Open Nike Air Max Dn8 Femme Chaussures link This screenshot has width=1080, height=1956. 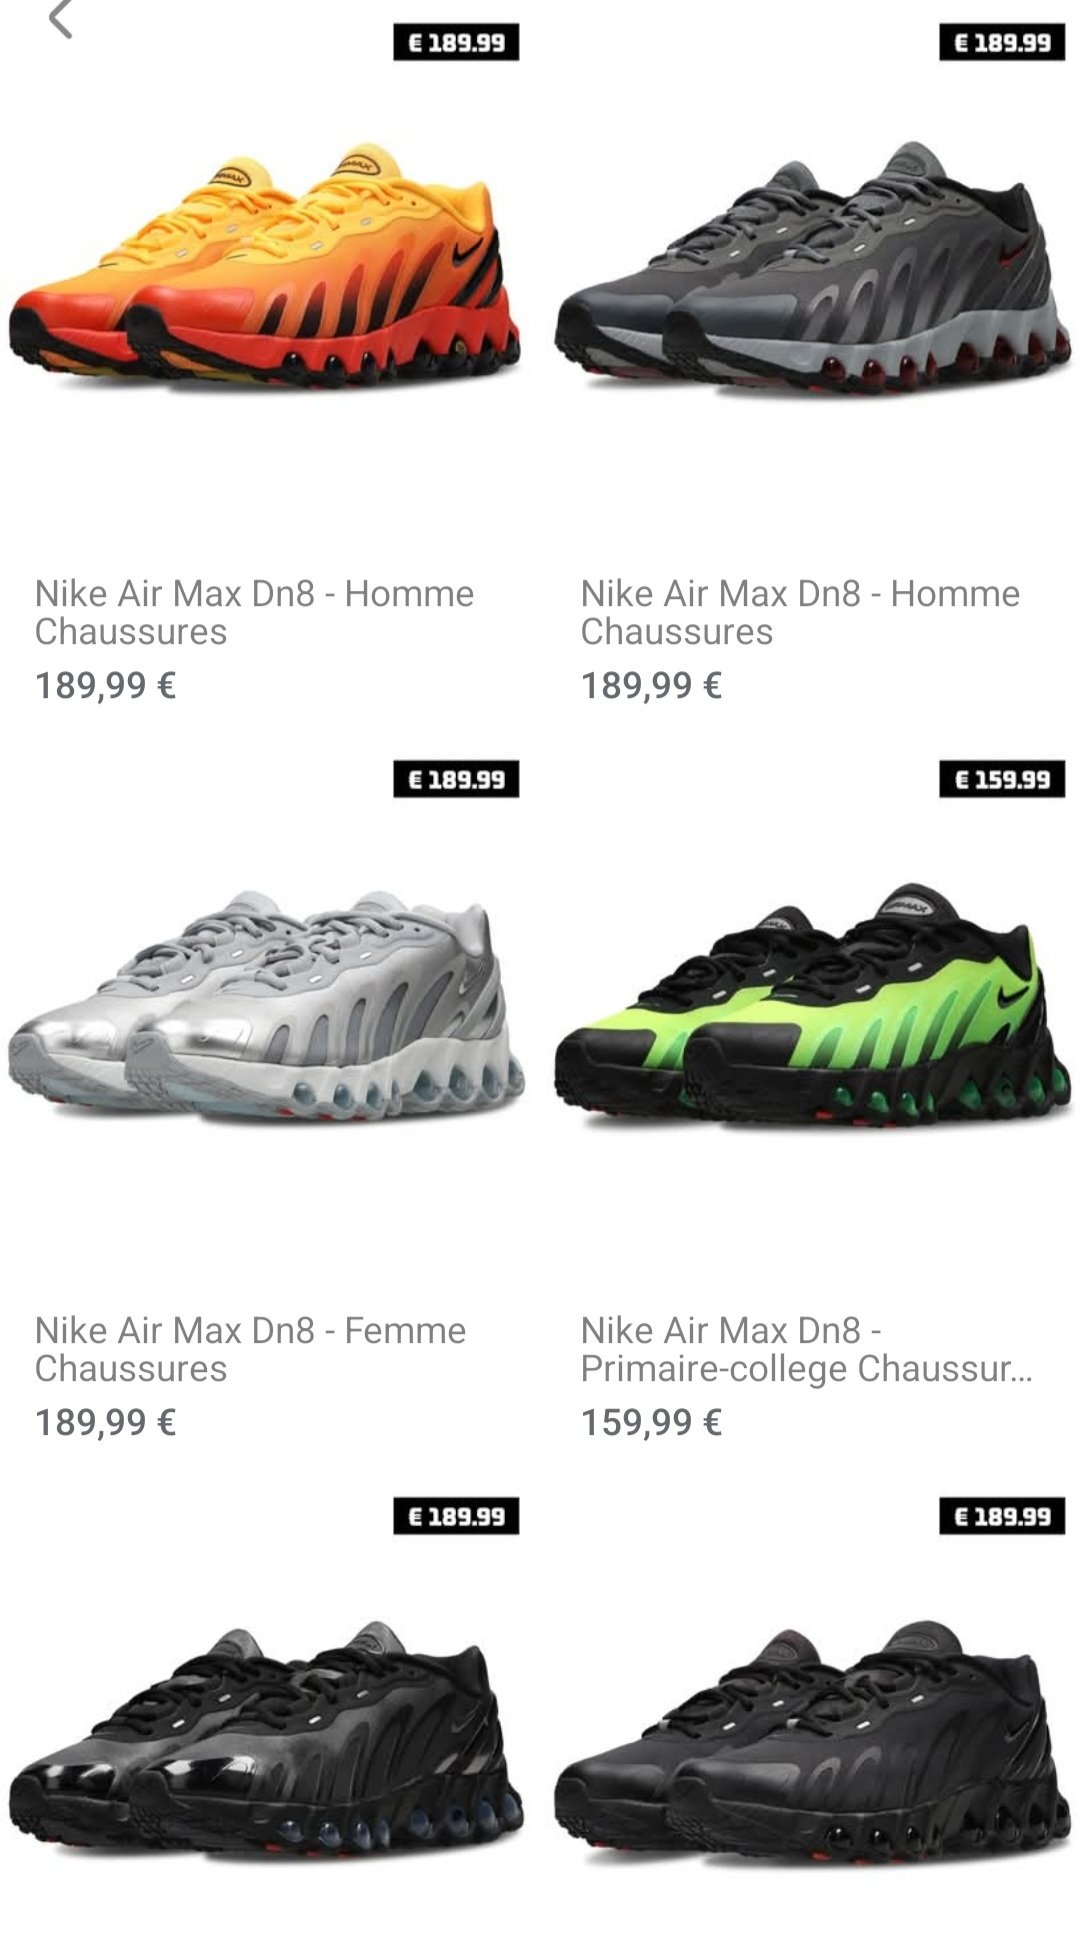[250, 1349]
